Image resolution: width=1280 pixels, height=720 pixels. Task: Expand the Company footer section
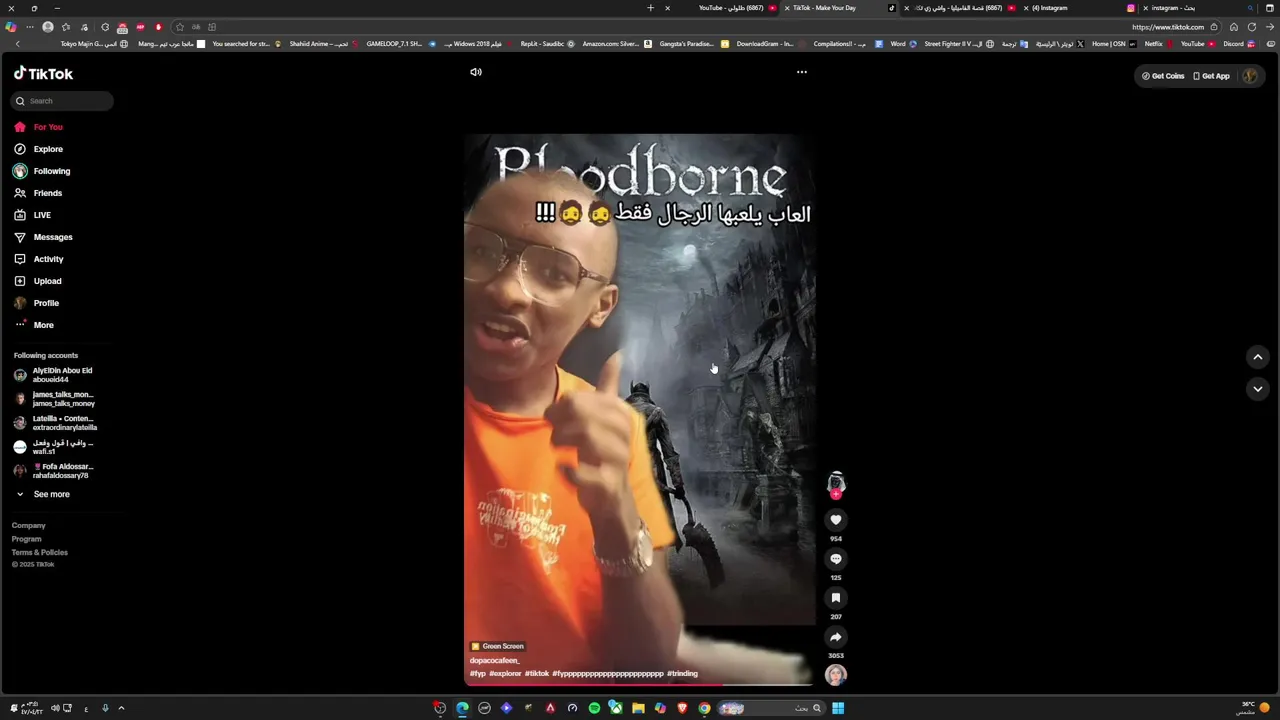[29, 525]
